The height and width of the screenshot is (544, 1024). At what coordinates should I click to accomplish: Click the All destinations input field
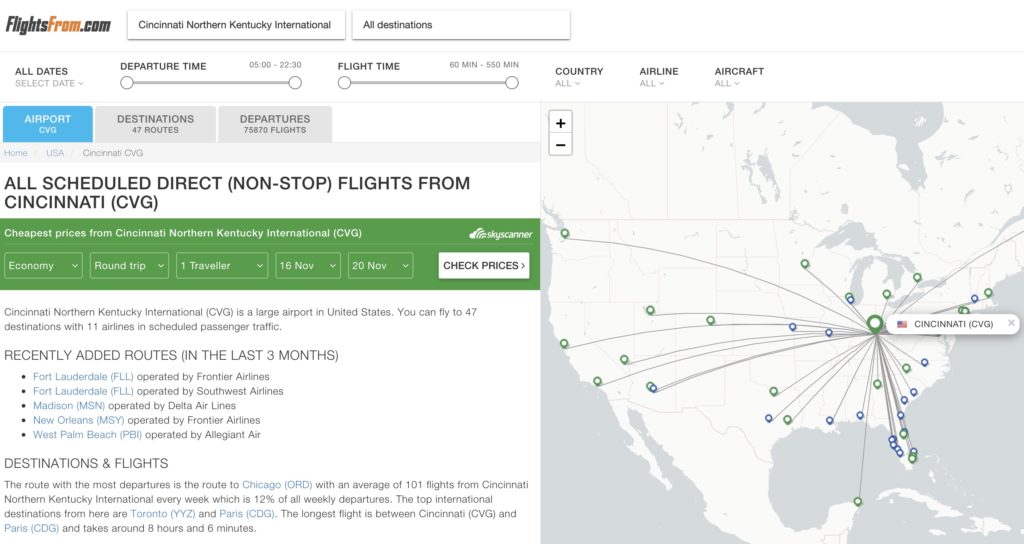point(461,25)
